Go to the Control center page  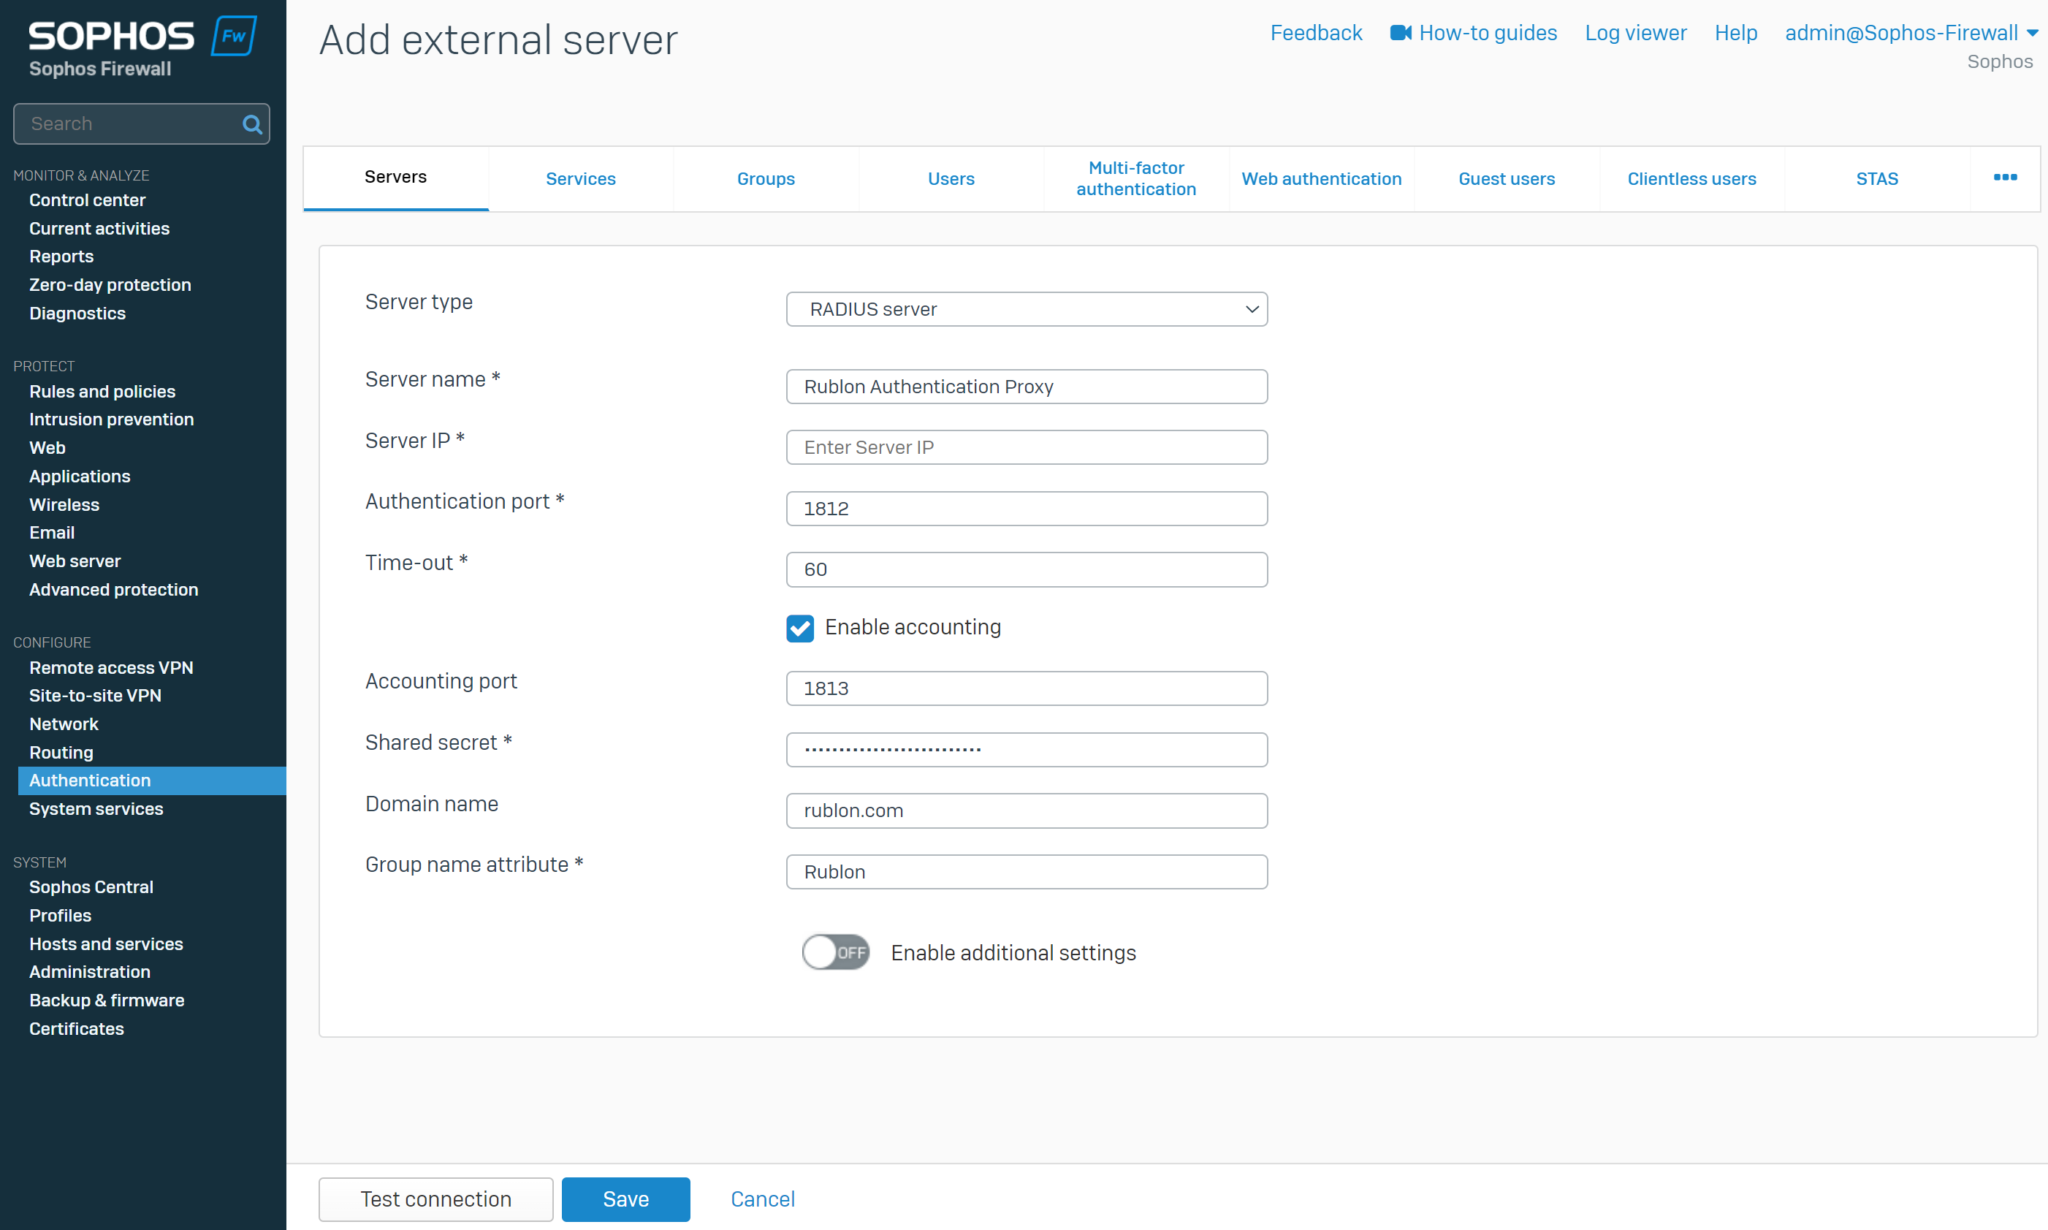[x=87, y=200]
